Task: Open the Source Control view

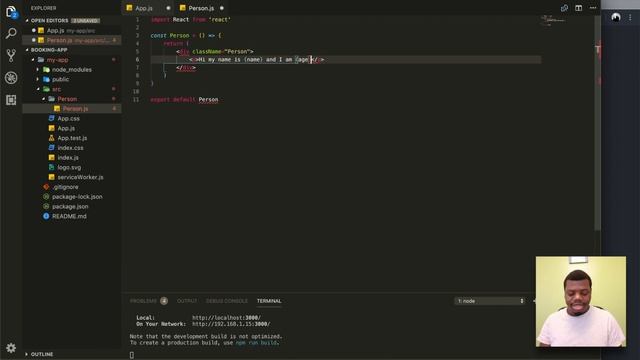Action: point(11,55)
